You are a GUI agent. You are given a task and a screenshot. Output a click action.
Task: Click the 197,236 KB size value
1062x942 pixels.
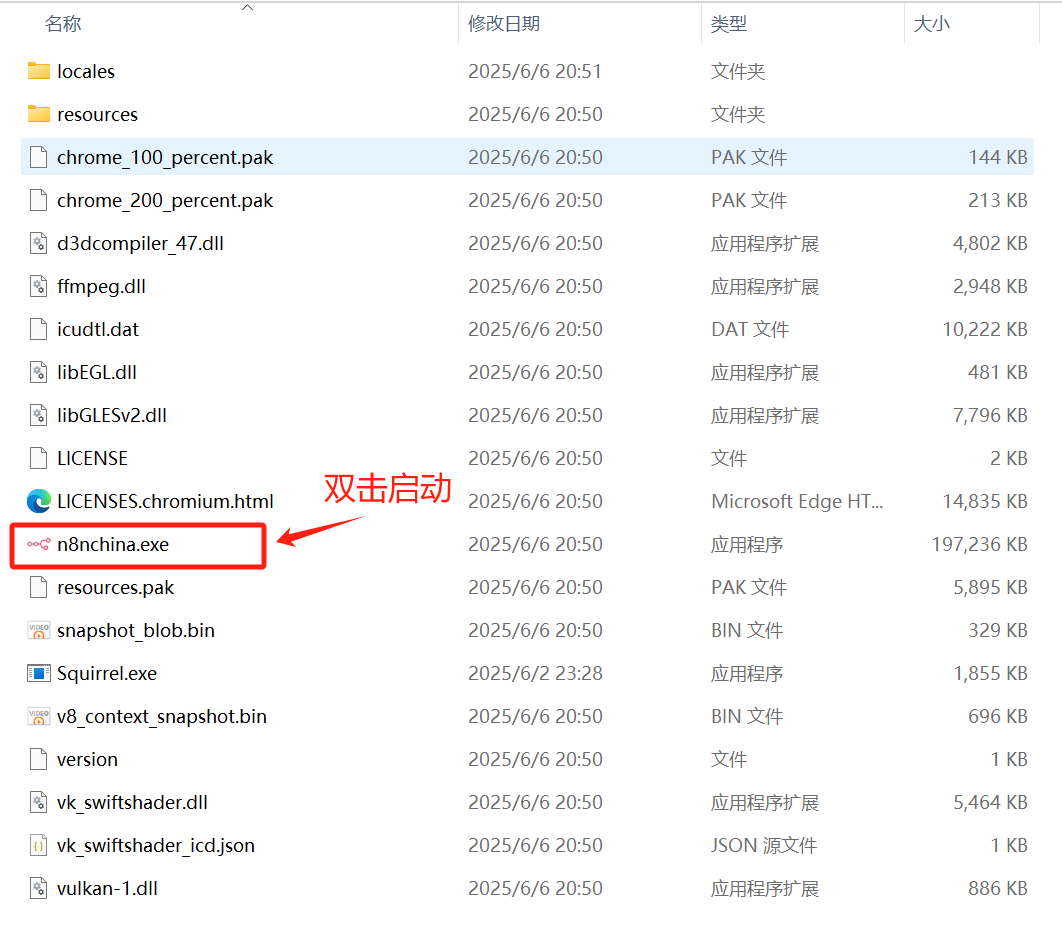(979, 544)
